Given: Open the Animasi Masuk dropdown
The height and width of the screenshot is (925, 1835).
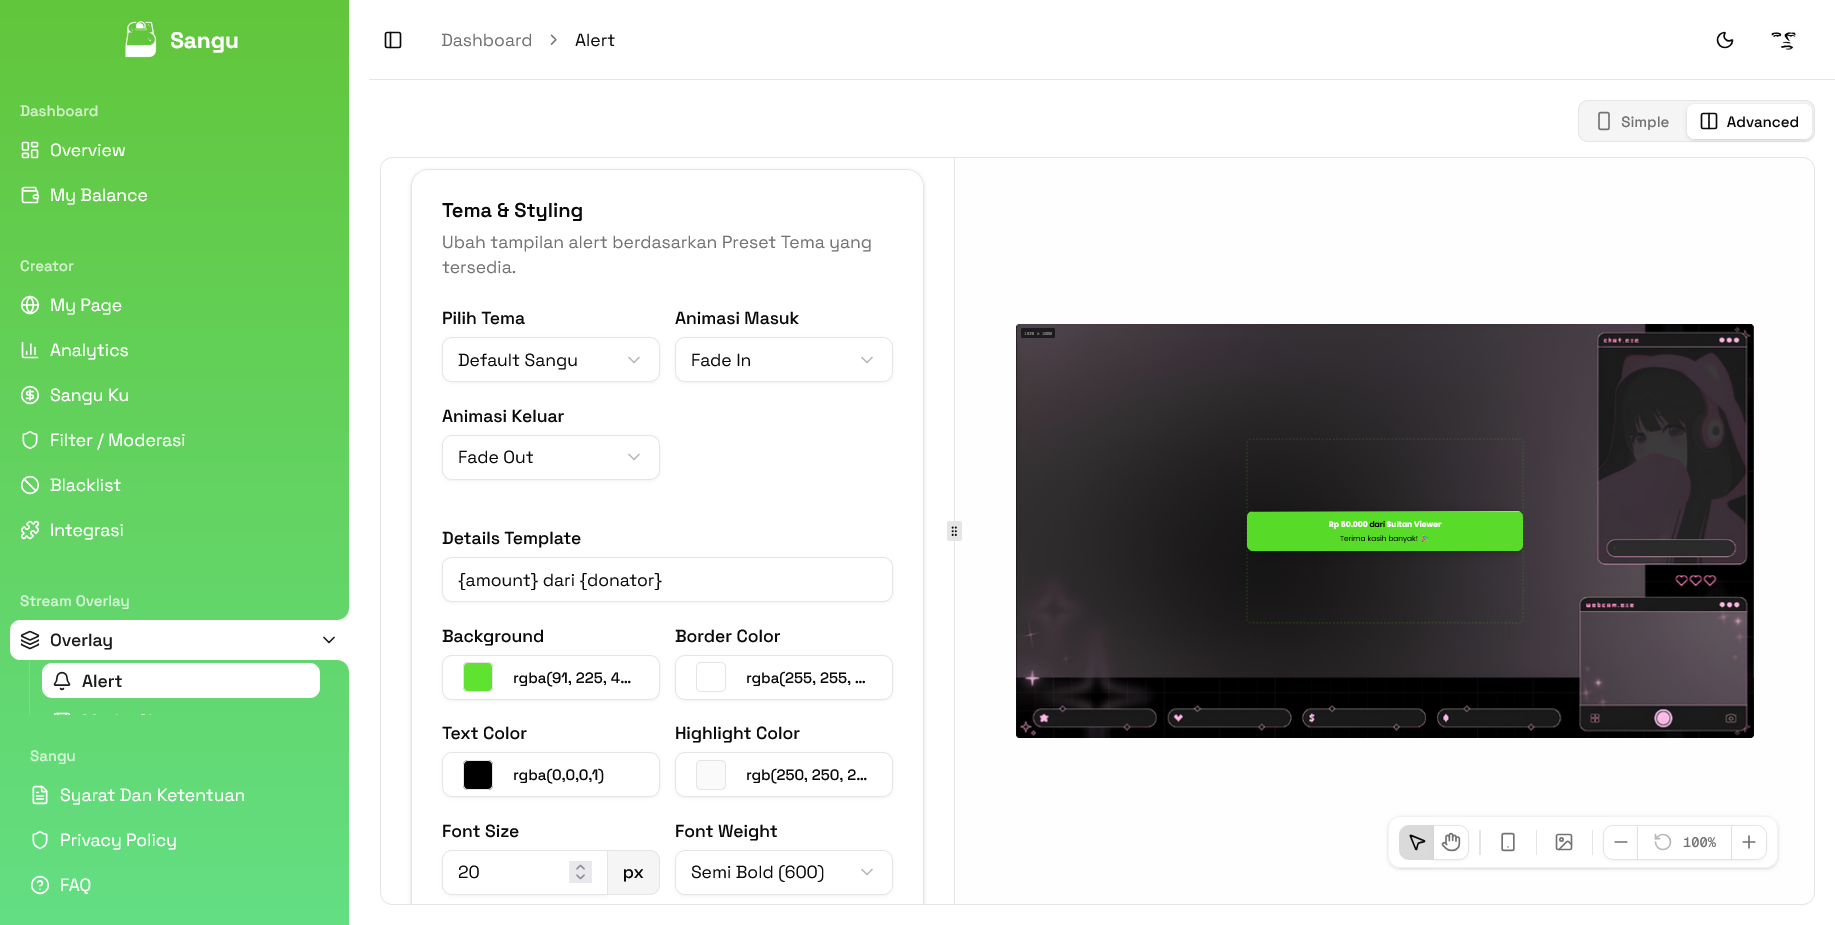Looking at the screenshot, I should [x=784, y=360].
